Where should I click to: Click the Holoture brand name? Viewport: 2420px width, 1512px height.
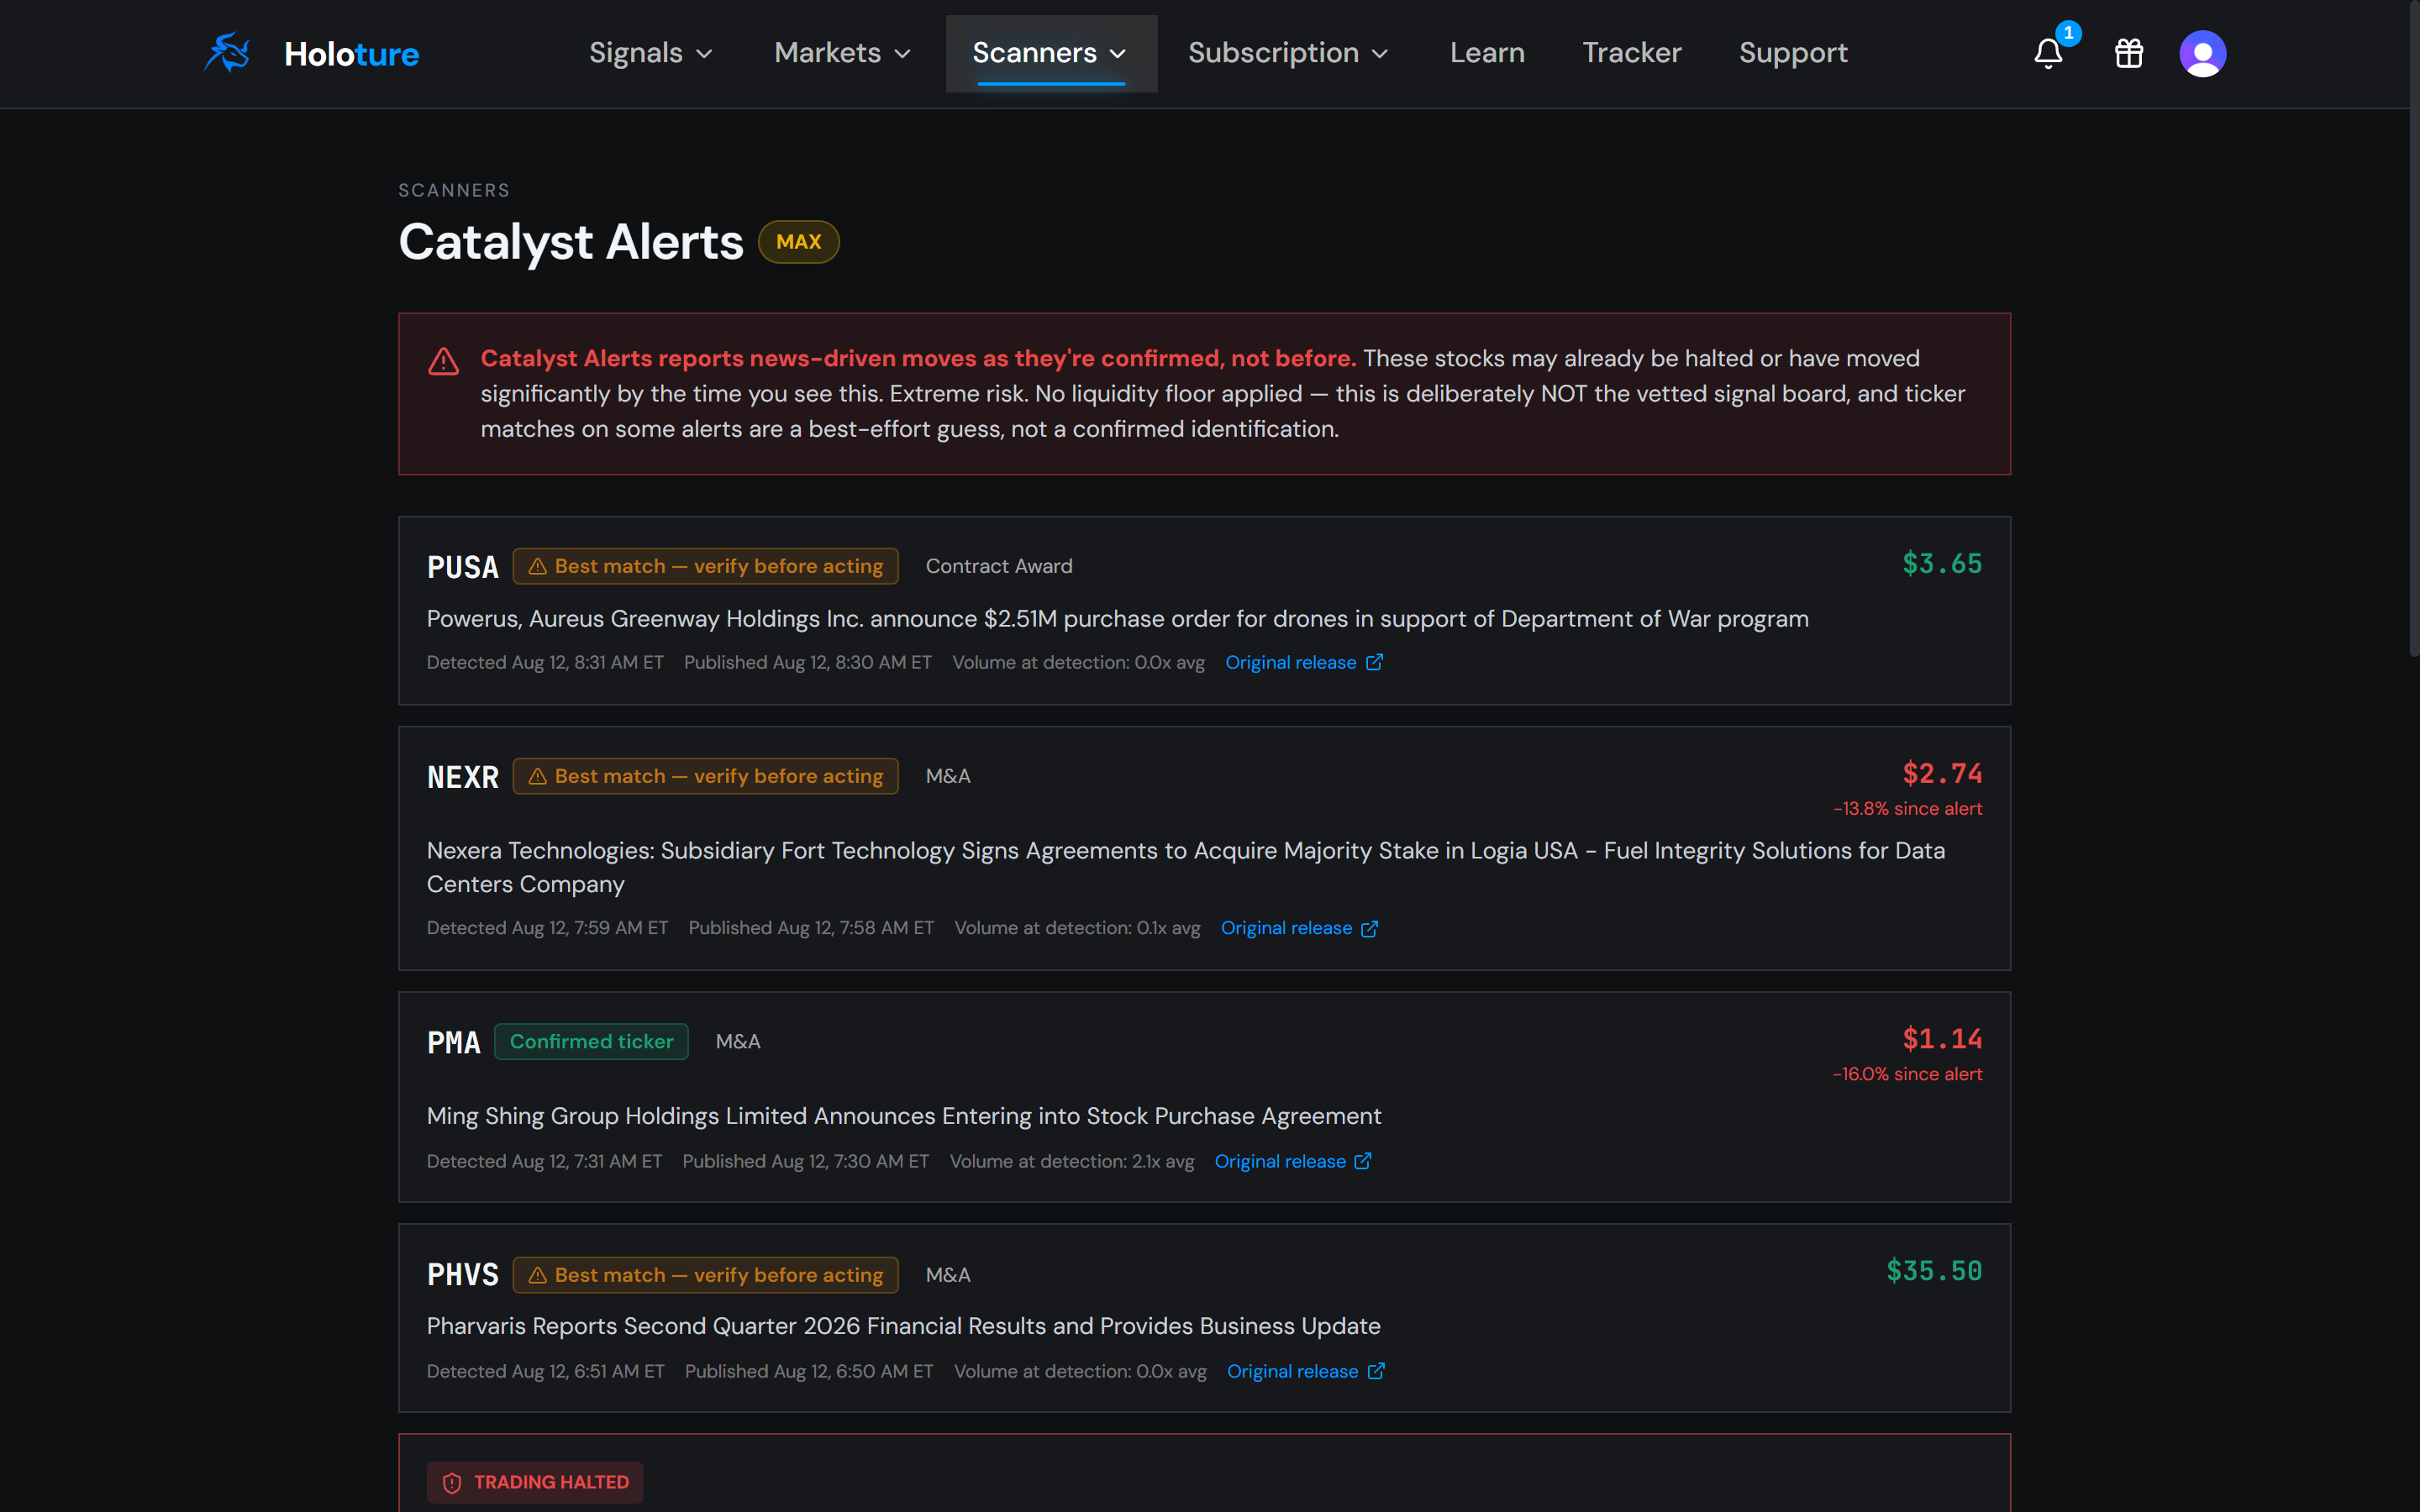pos(351,54)
